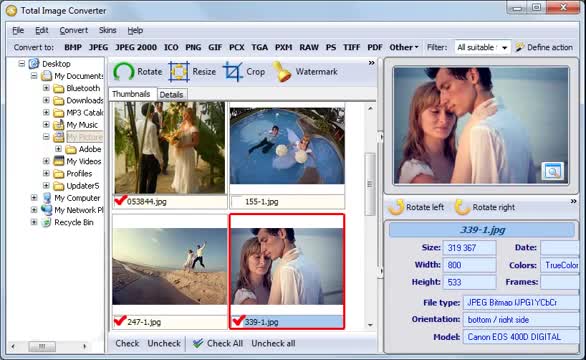This screenshot has height=360, width=586.
Task: Uncheck the 247-1.jpg checkbox
Action: (x=121, y=321)
